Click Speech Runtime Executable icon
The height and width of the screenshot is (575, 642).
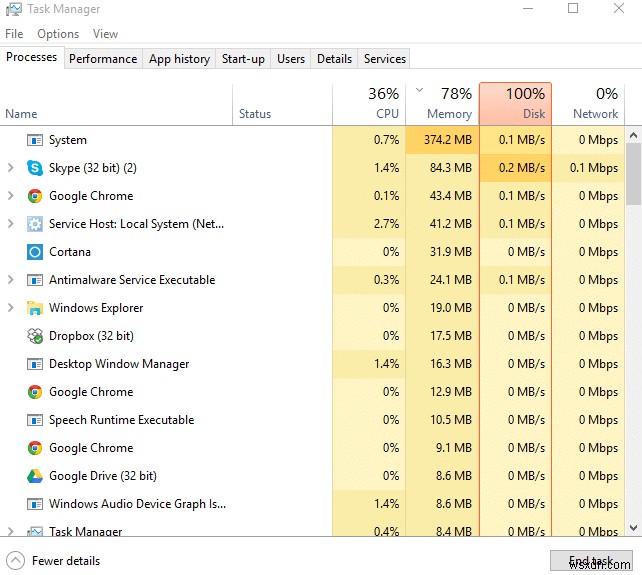(x=35, y=420)
